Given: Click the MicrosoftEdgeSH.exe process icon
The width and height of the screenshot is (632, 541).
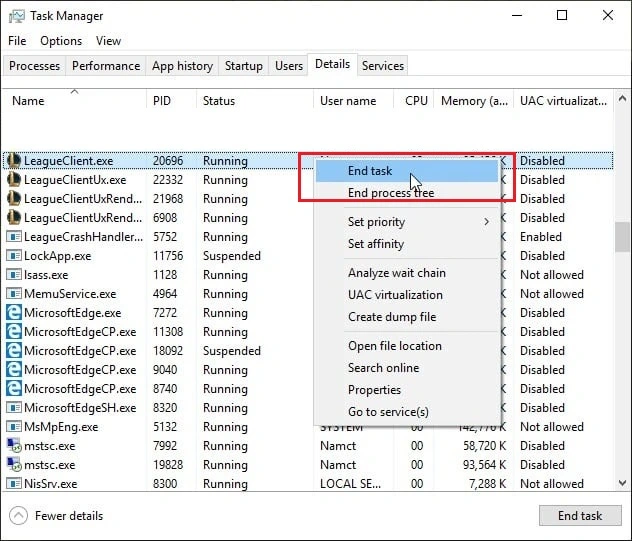Looking at the screenshot, I should pyautogui.click(x=14, y=408).
